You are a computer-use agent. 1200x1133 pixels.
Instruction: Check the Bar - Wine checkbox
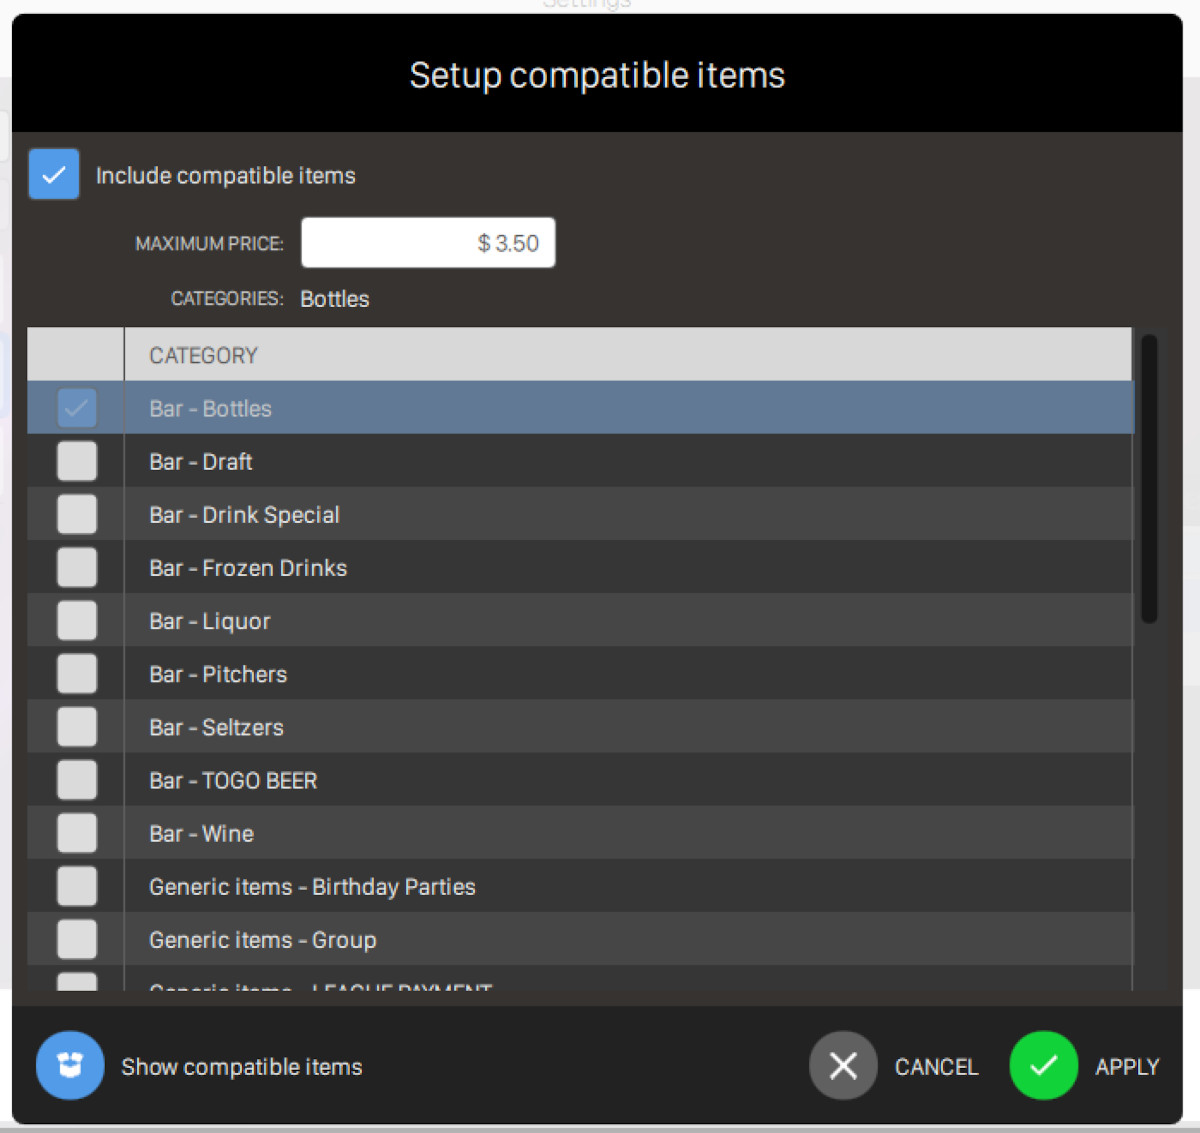click(x=77, y=833)
